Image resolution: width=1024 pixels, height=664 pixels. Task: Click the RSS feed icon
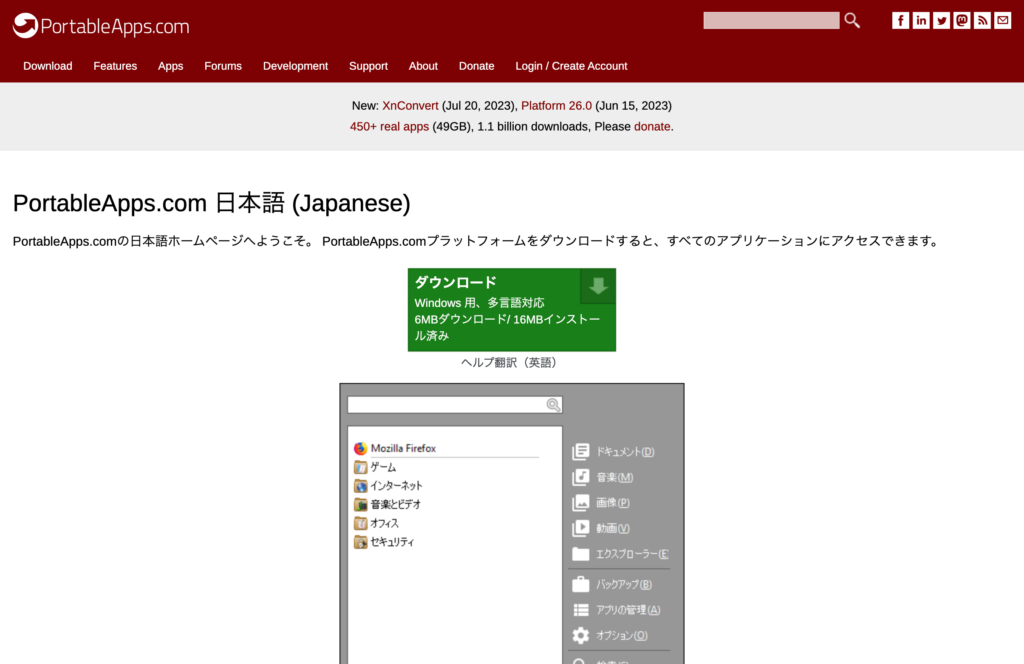982,21
